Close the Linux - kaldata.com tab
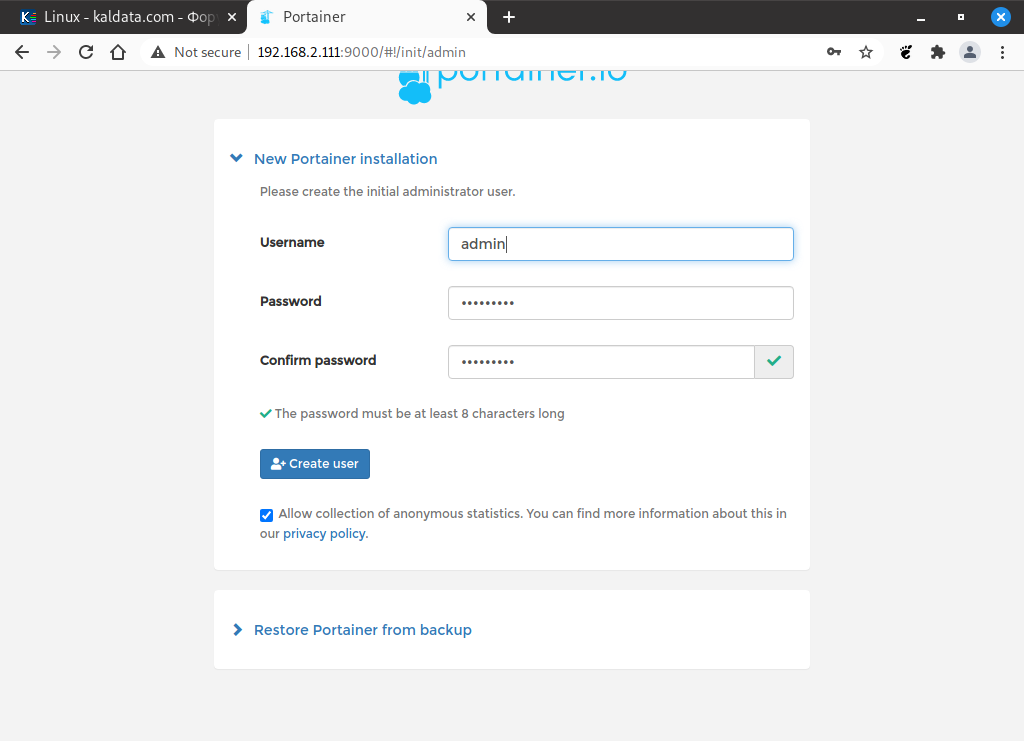The height and width of the screenshot is (741, 1024). click(232, 17)
